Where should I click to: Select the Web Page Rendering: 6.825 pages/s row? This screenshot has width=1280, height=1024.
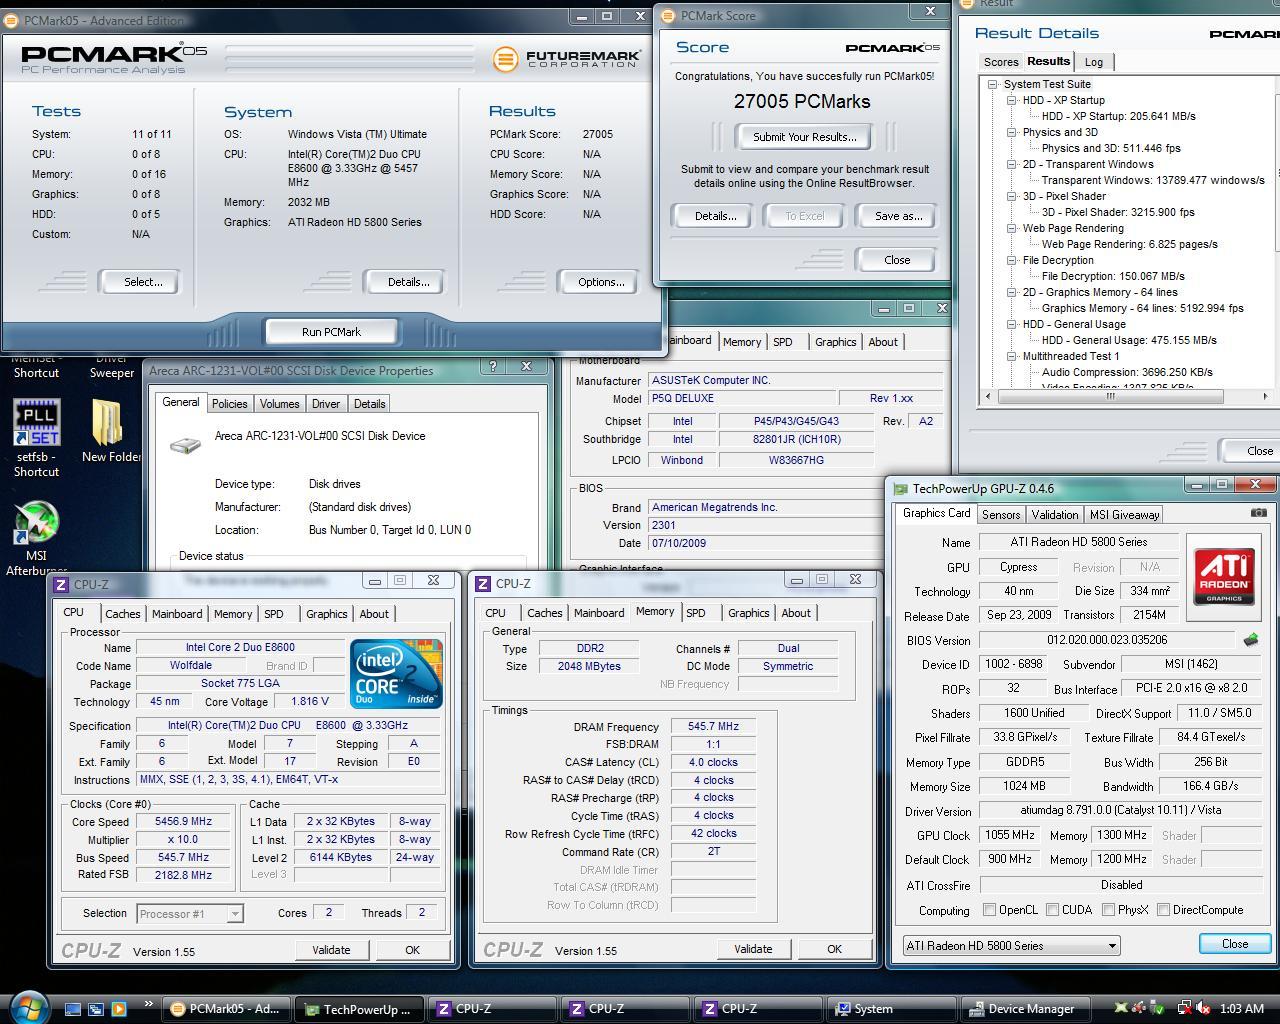1129,244
